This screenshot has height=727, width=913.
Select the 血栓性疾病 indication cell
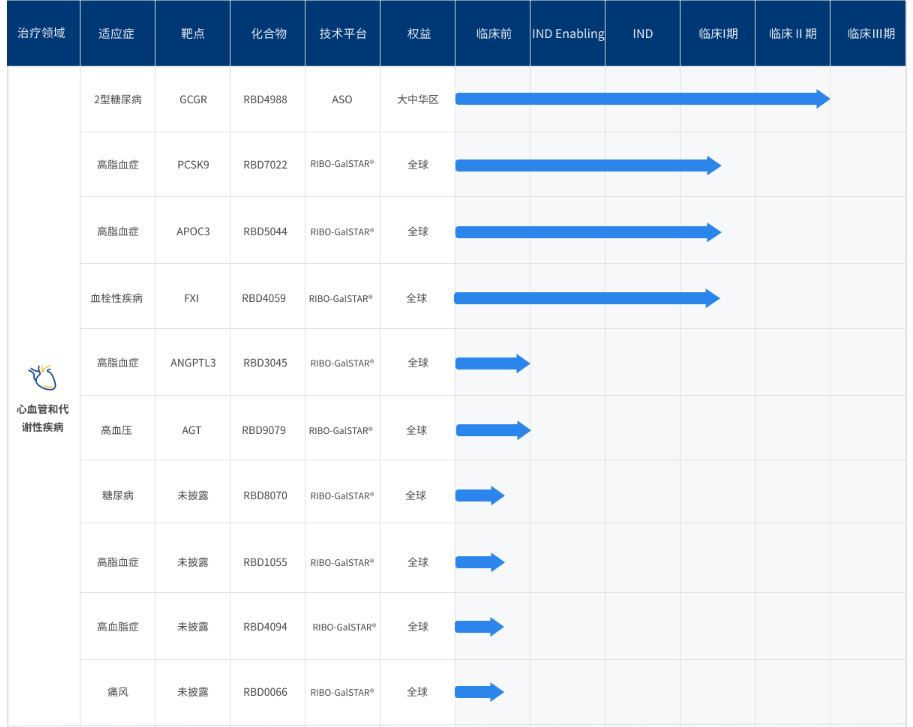click(116, 298)
